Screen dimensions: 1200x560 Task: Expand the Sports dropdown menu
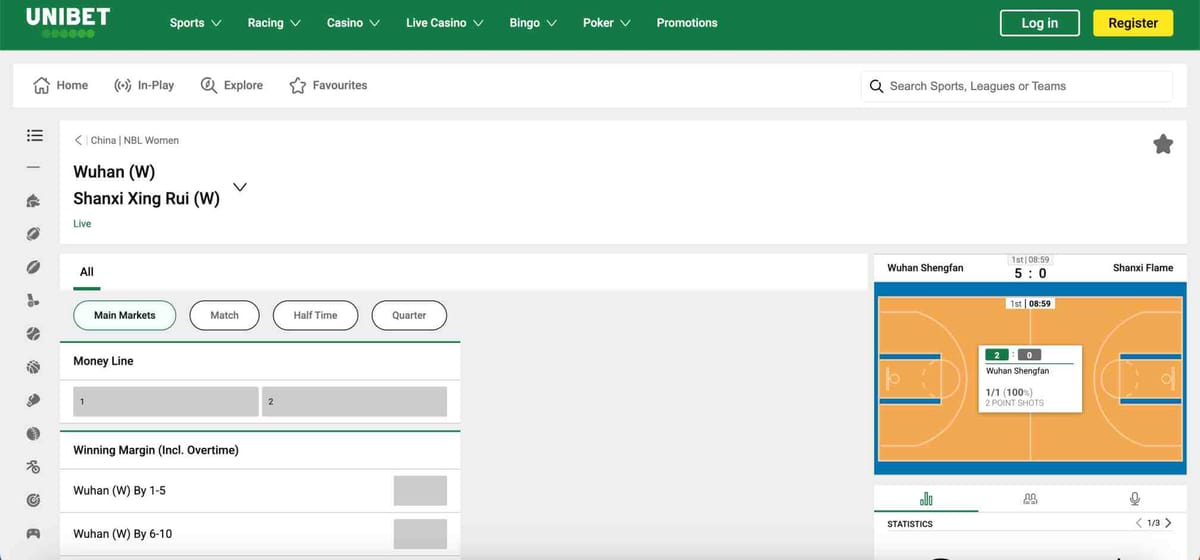(195, 23)
